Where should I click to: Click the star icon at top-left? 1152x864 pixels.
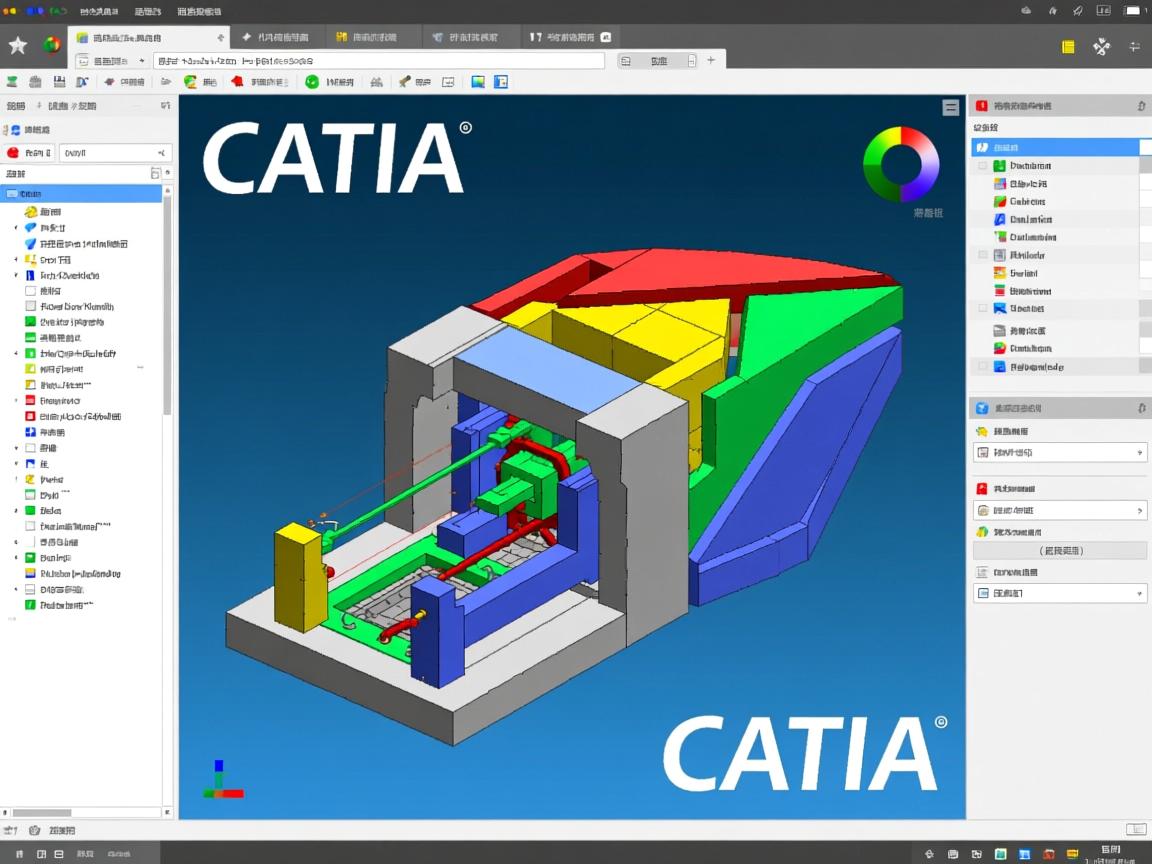coord(17,45)
